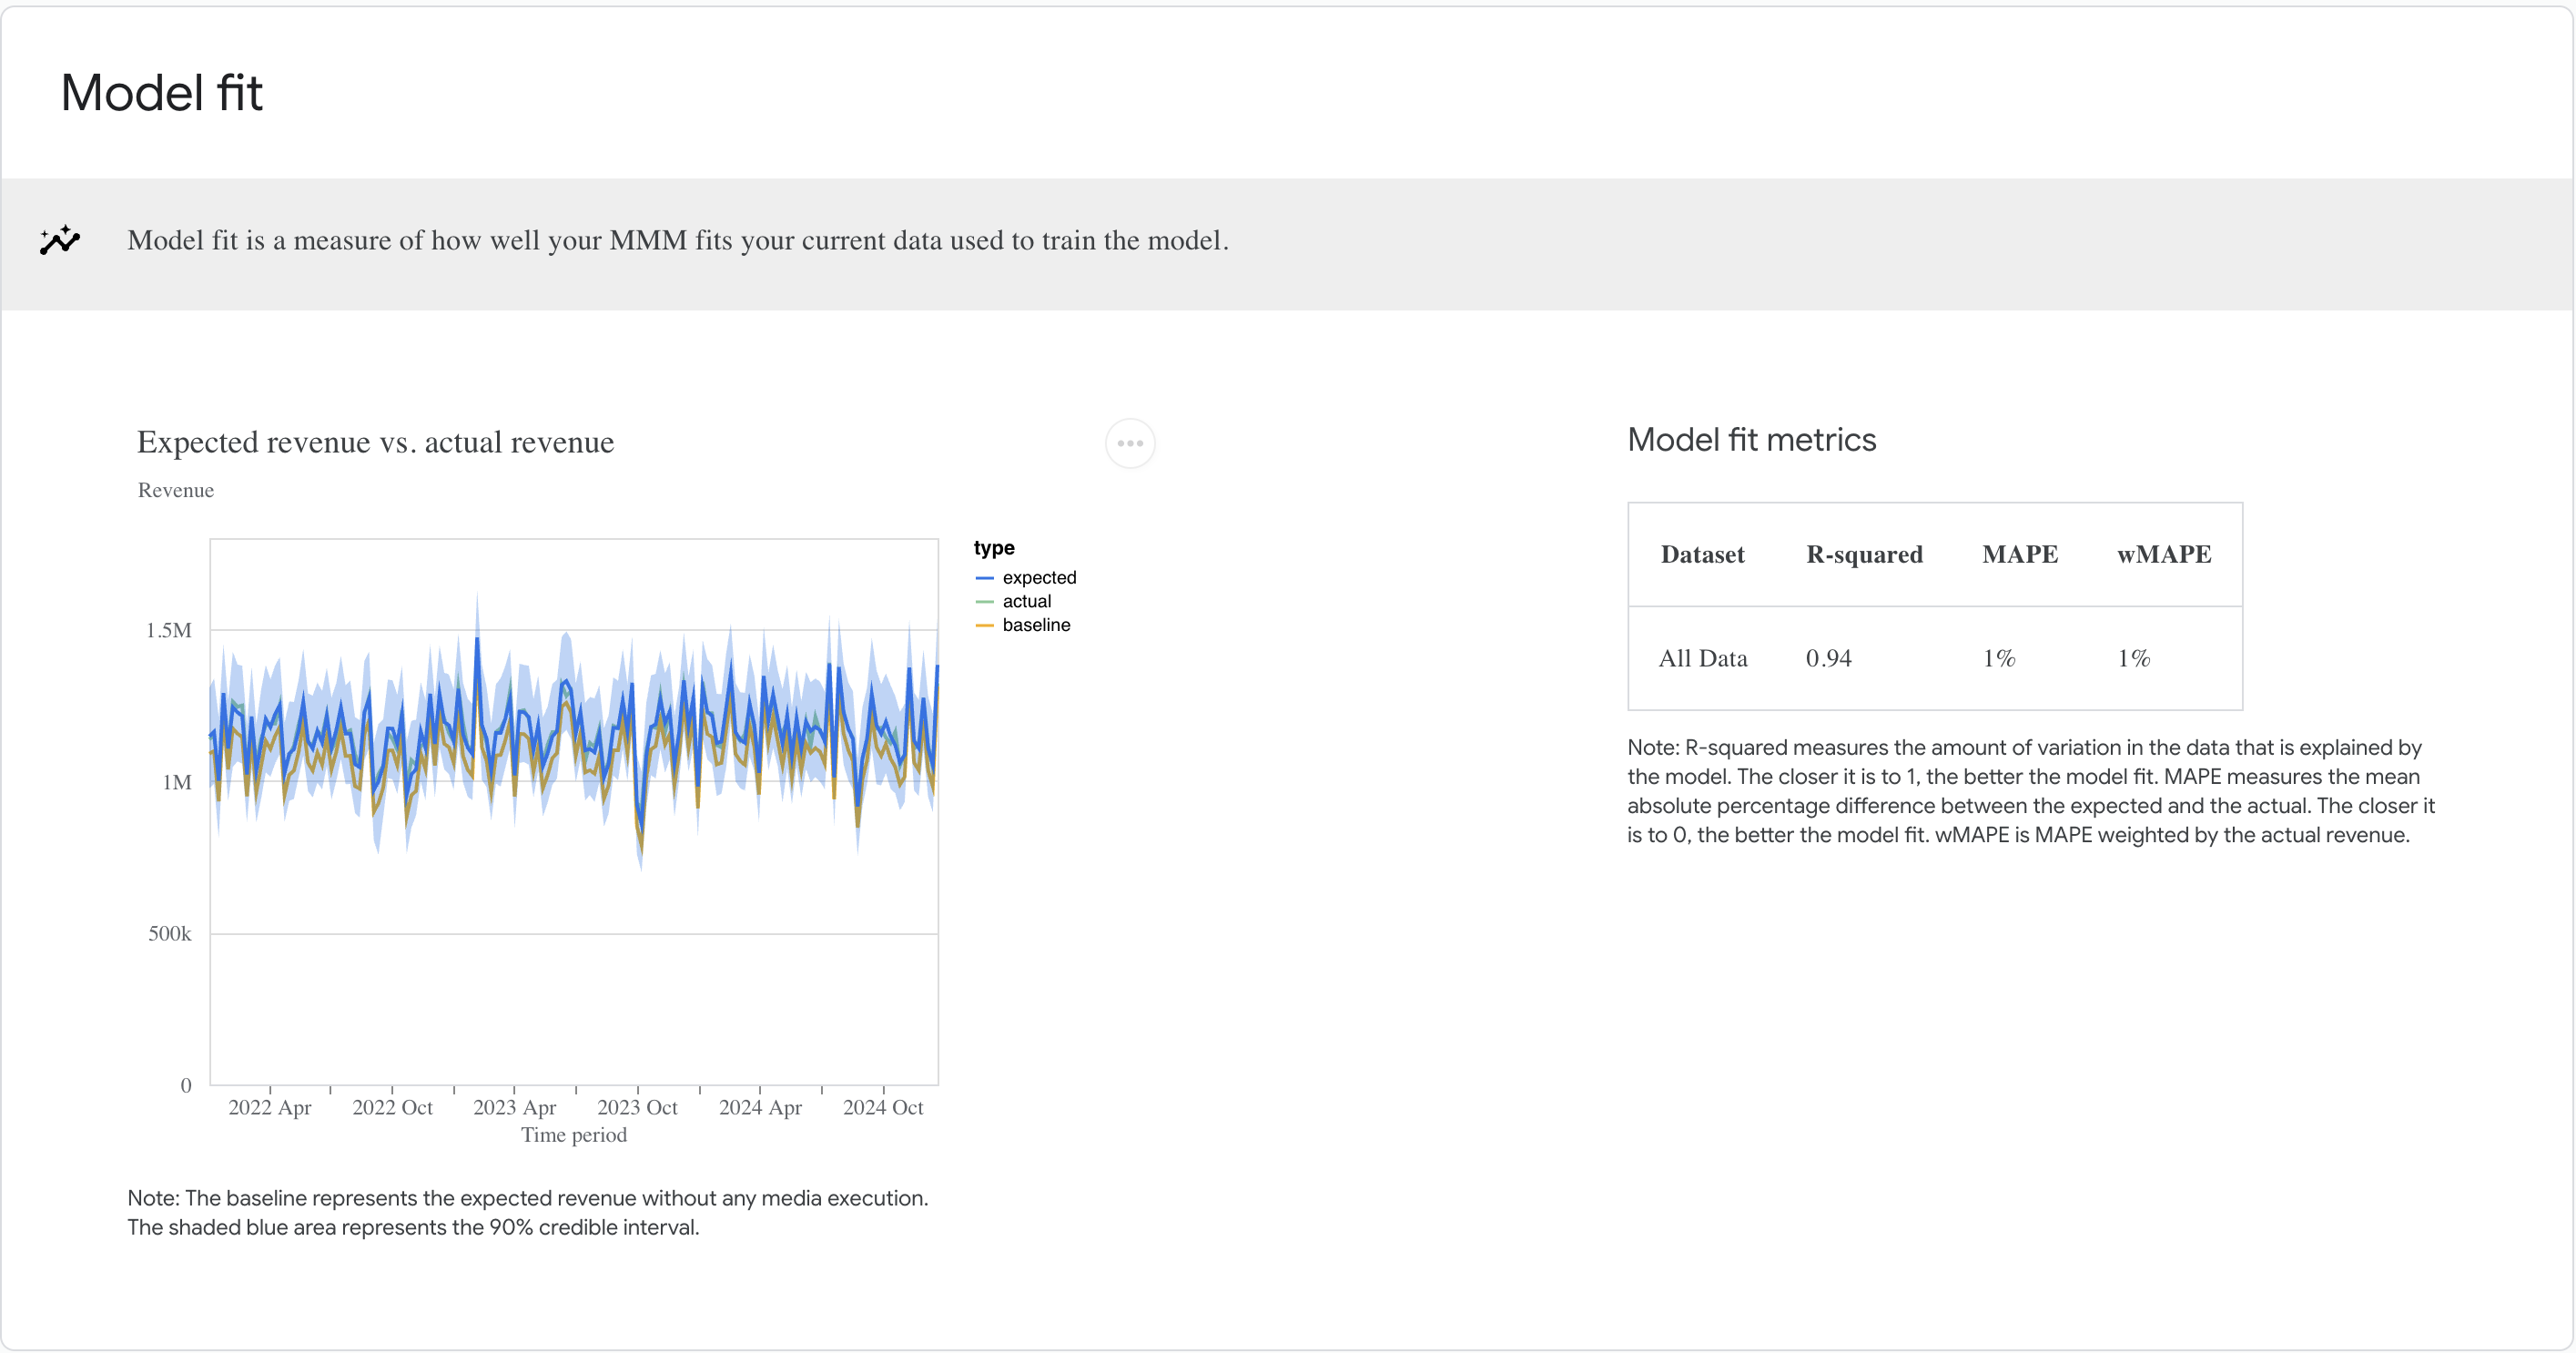Click the 0.94 R-squared value
Image resolution: width=2576 pixels, height=1353 pixels.
(1829, 658)
